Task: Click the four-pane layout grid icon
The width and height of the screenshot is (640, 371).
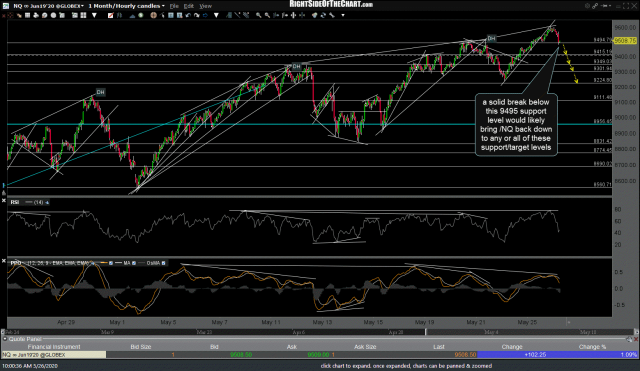Action: coord(83,15)
